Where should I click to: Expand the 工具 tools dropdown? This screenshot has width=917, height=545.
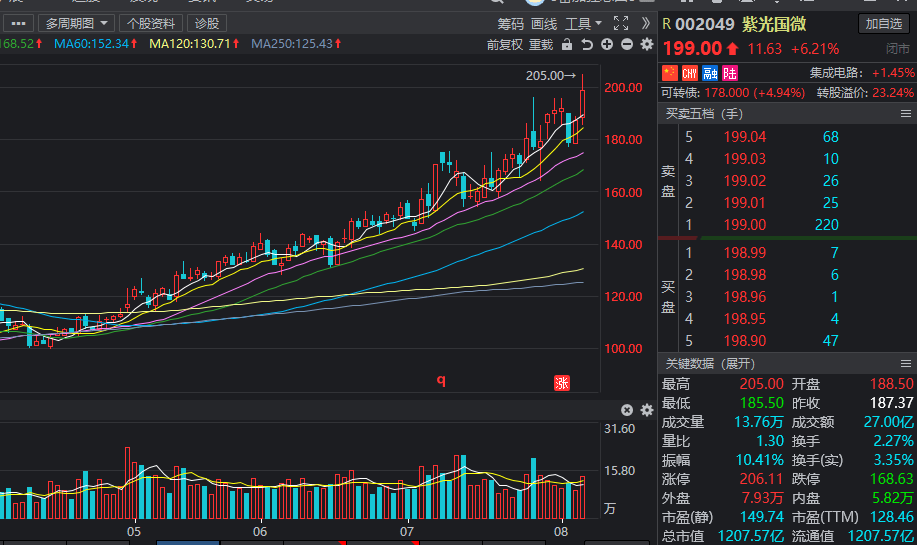[x=583, y=23]
